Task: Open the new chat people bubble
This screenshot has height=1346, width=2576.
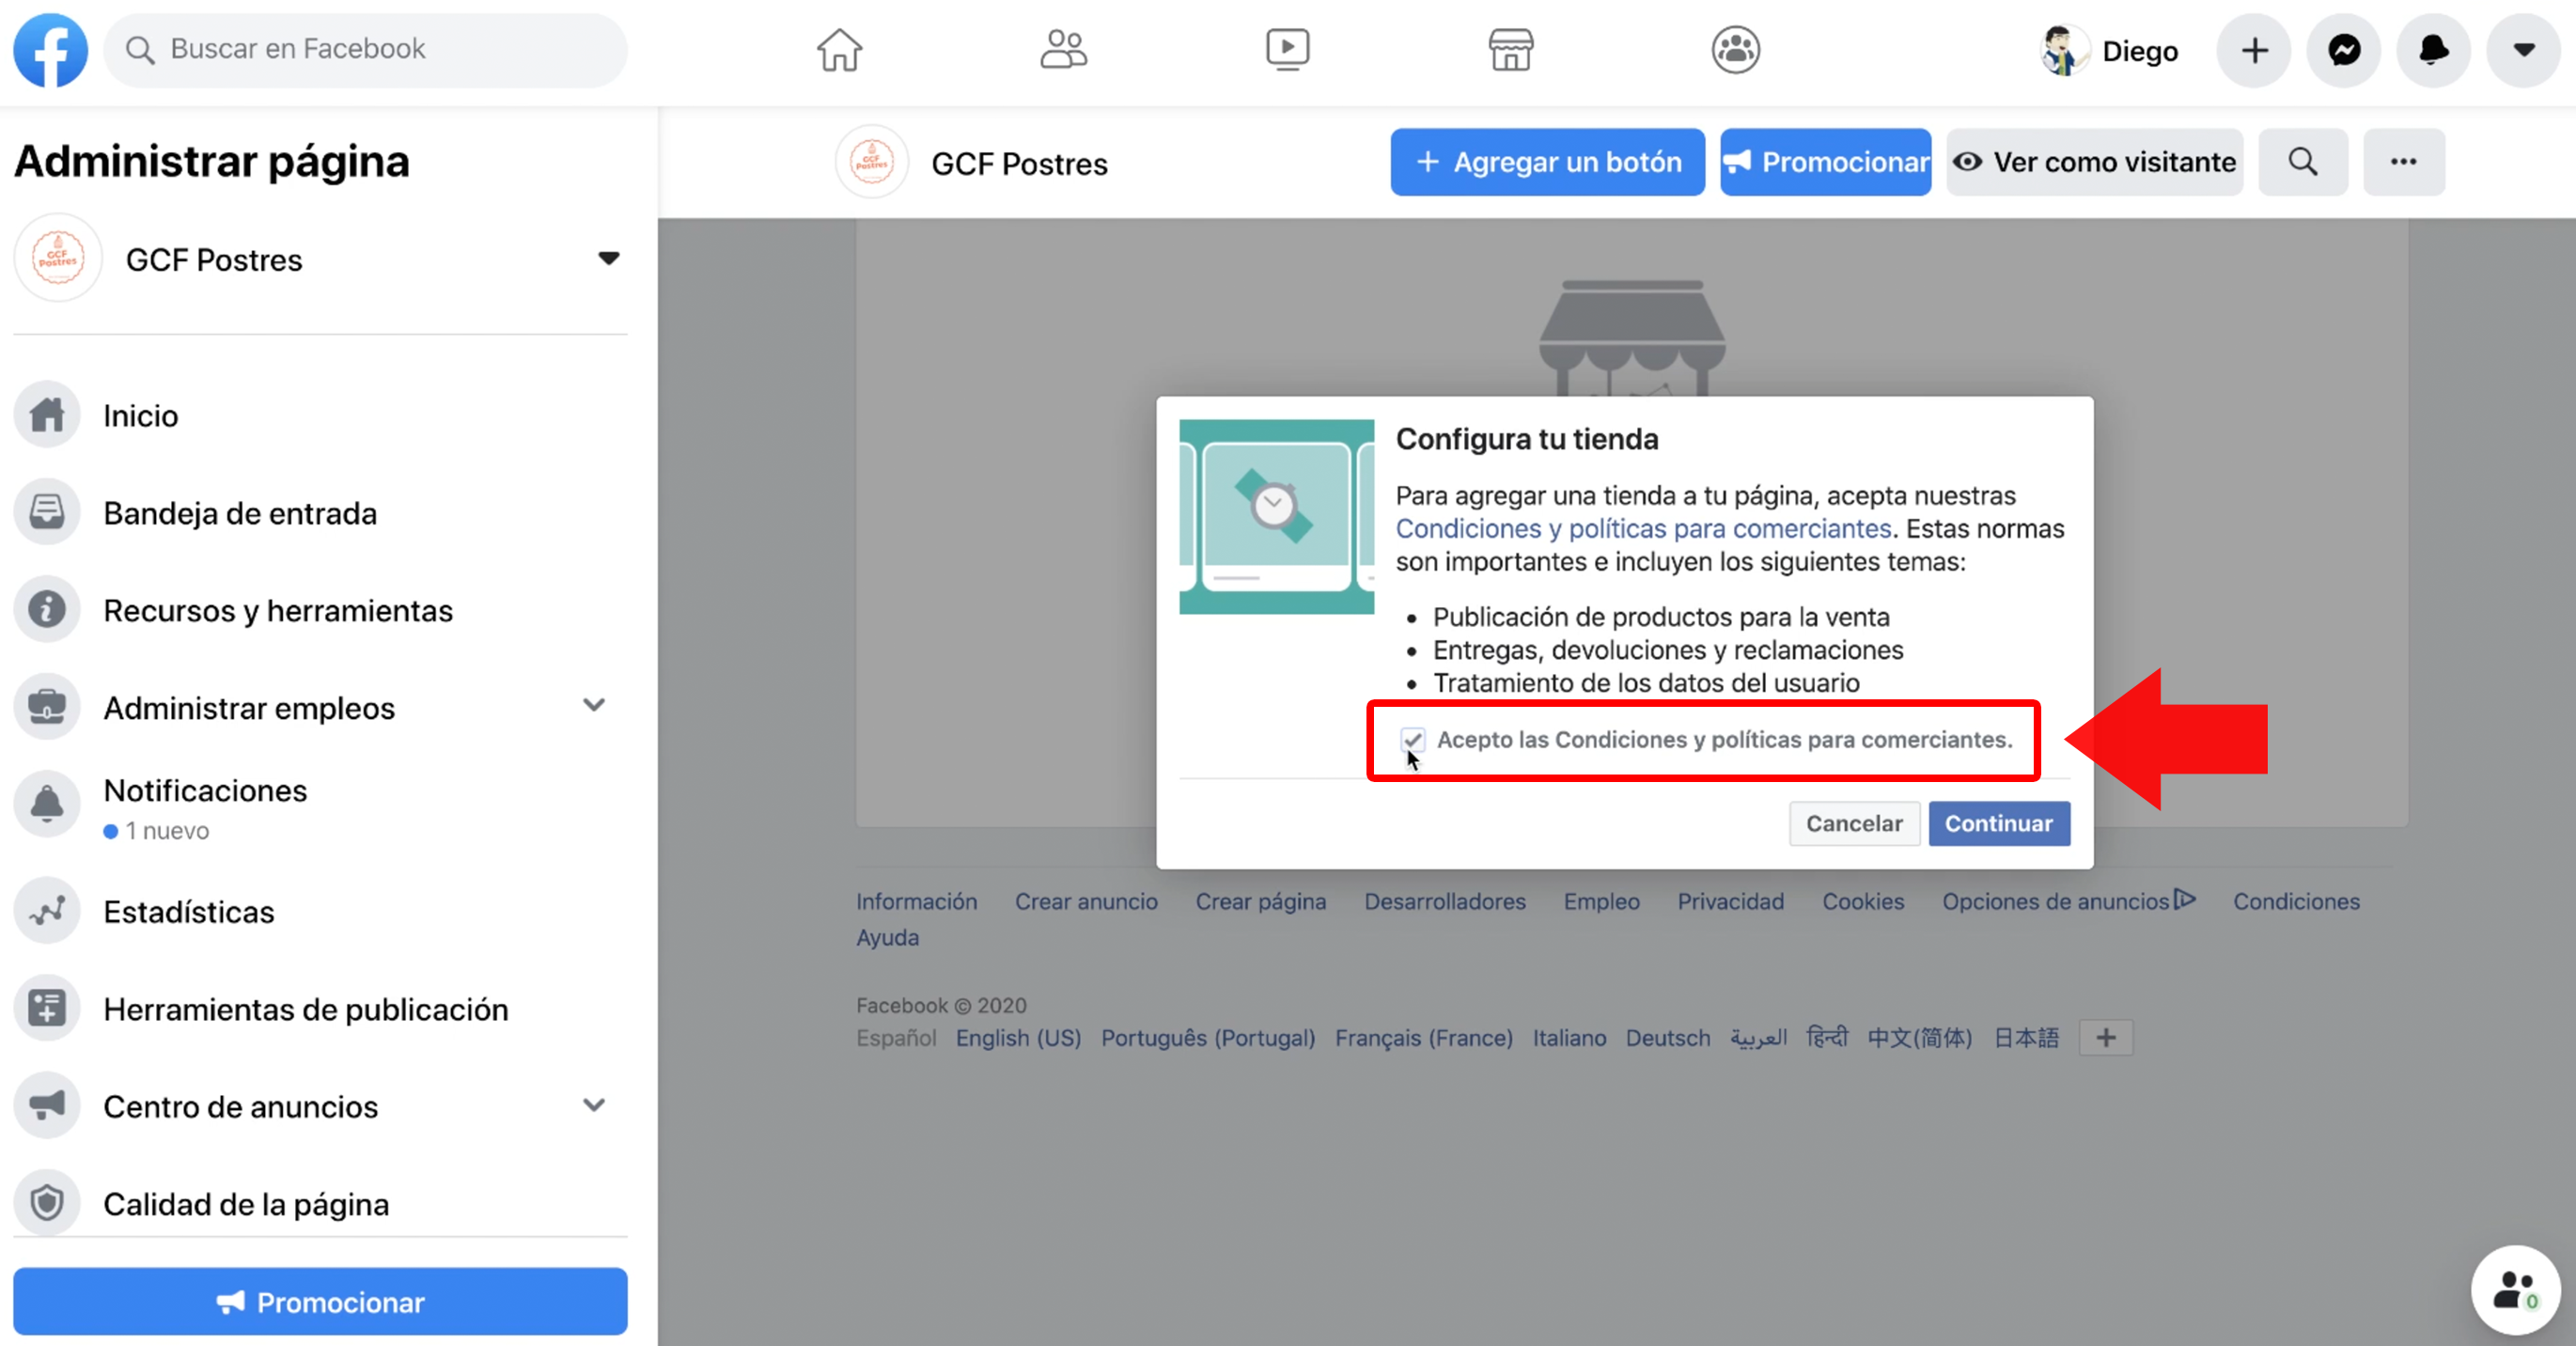Action: click(x=2515, y=1289)
